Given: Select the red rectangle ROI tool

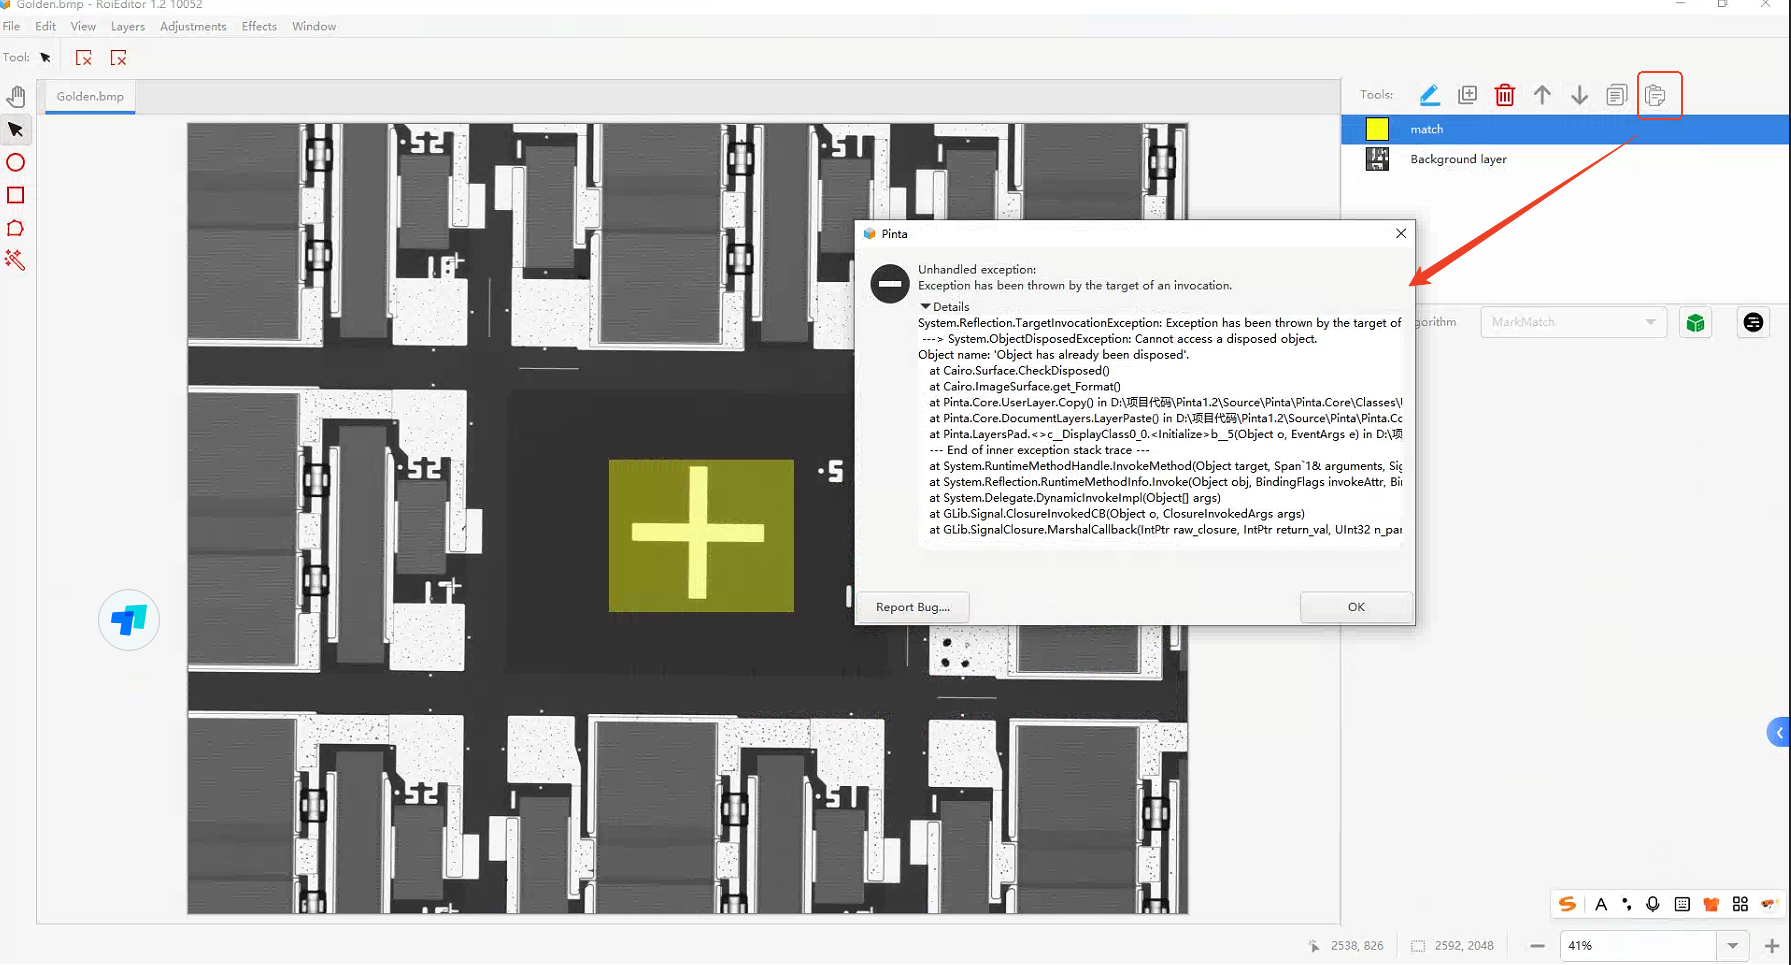Looking at the screenshot, I should (16, 195).
